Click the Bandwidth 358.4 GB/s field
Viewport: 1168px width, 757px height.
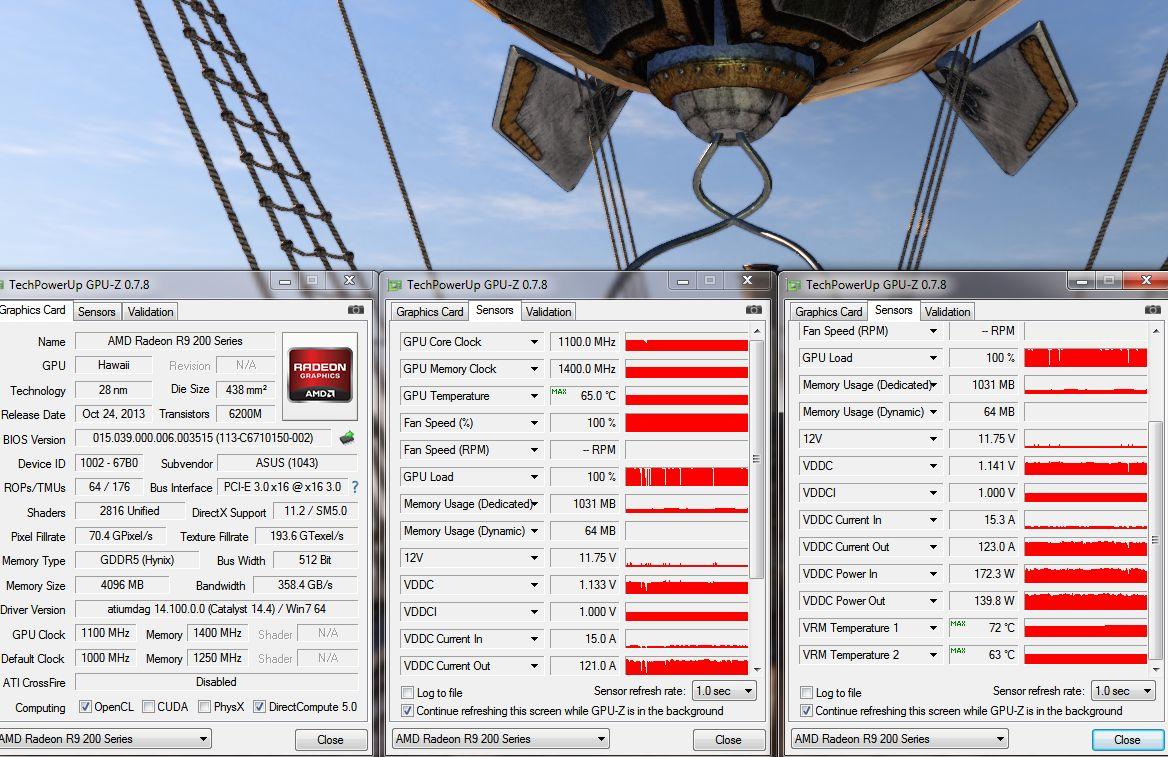click(x=305, y=585)
